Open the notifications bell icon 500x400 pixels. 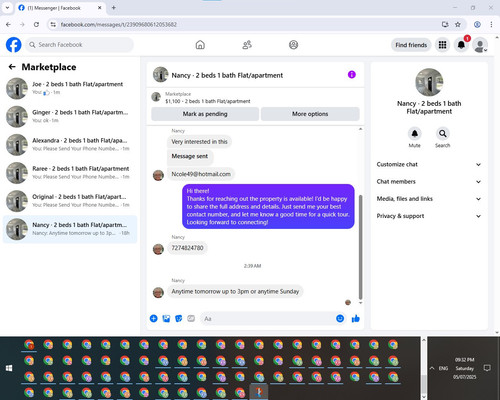pyautogui.click(x=461, y=45)
